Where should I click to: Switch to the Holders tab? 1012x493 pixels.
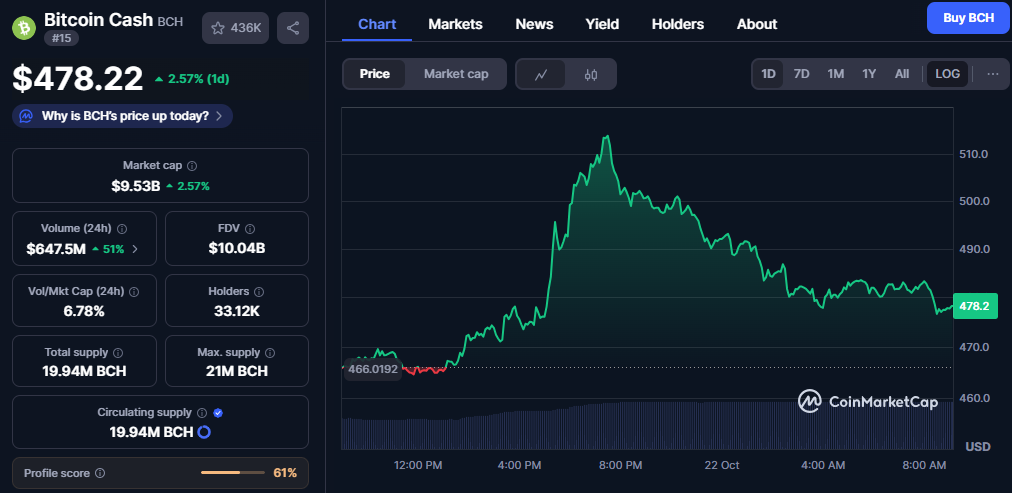(x=677, y=24)
